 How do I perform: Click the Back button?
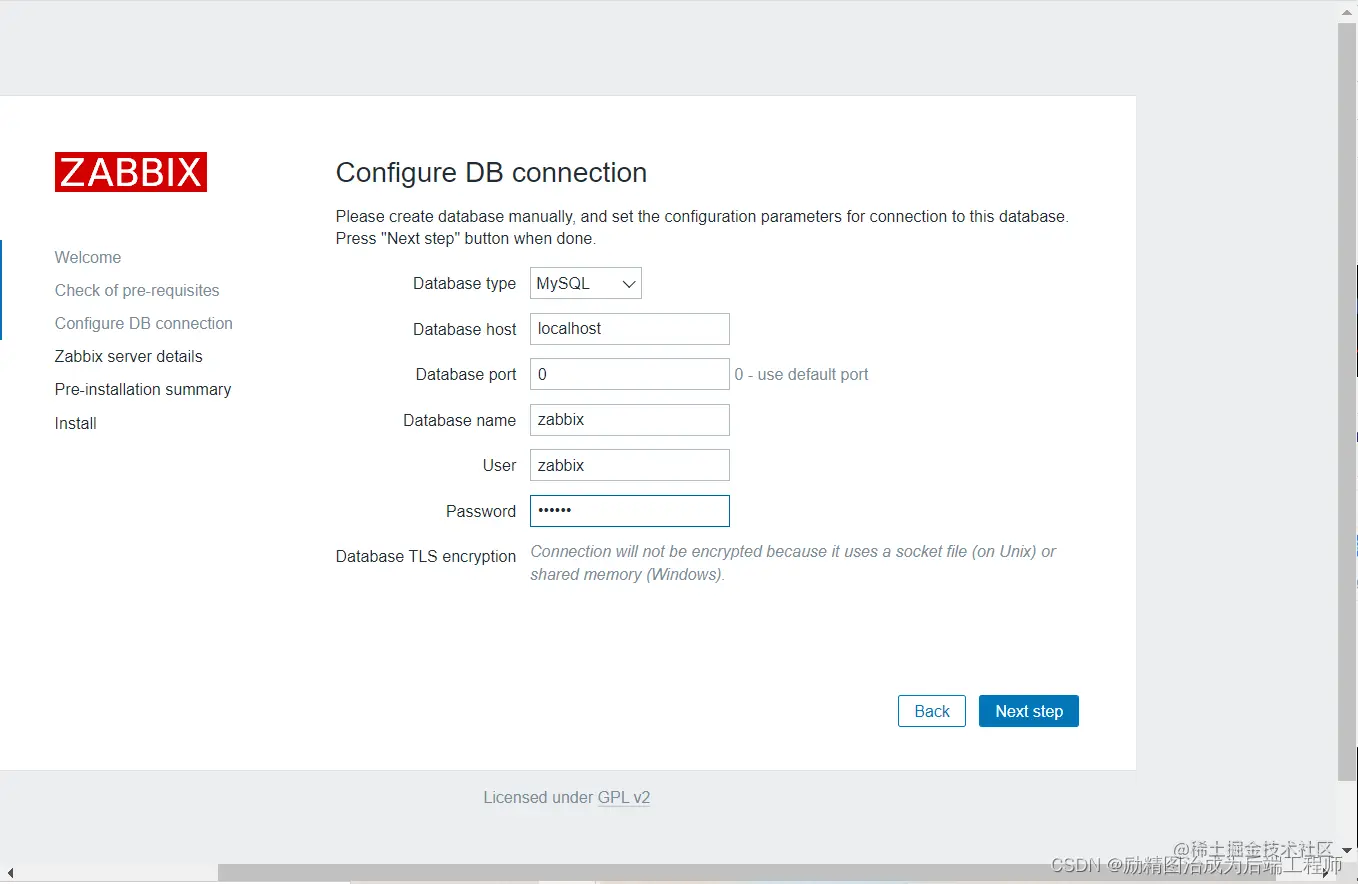(x=932, y=711)
